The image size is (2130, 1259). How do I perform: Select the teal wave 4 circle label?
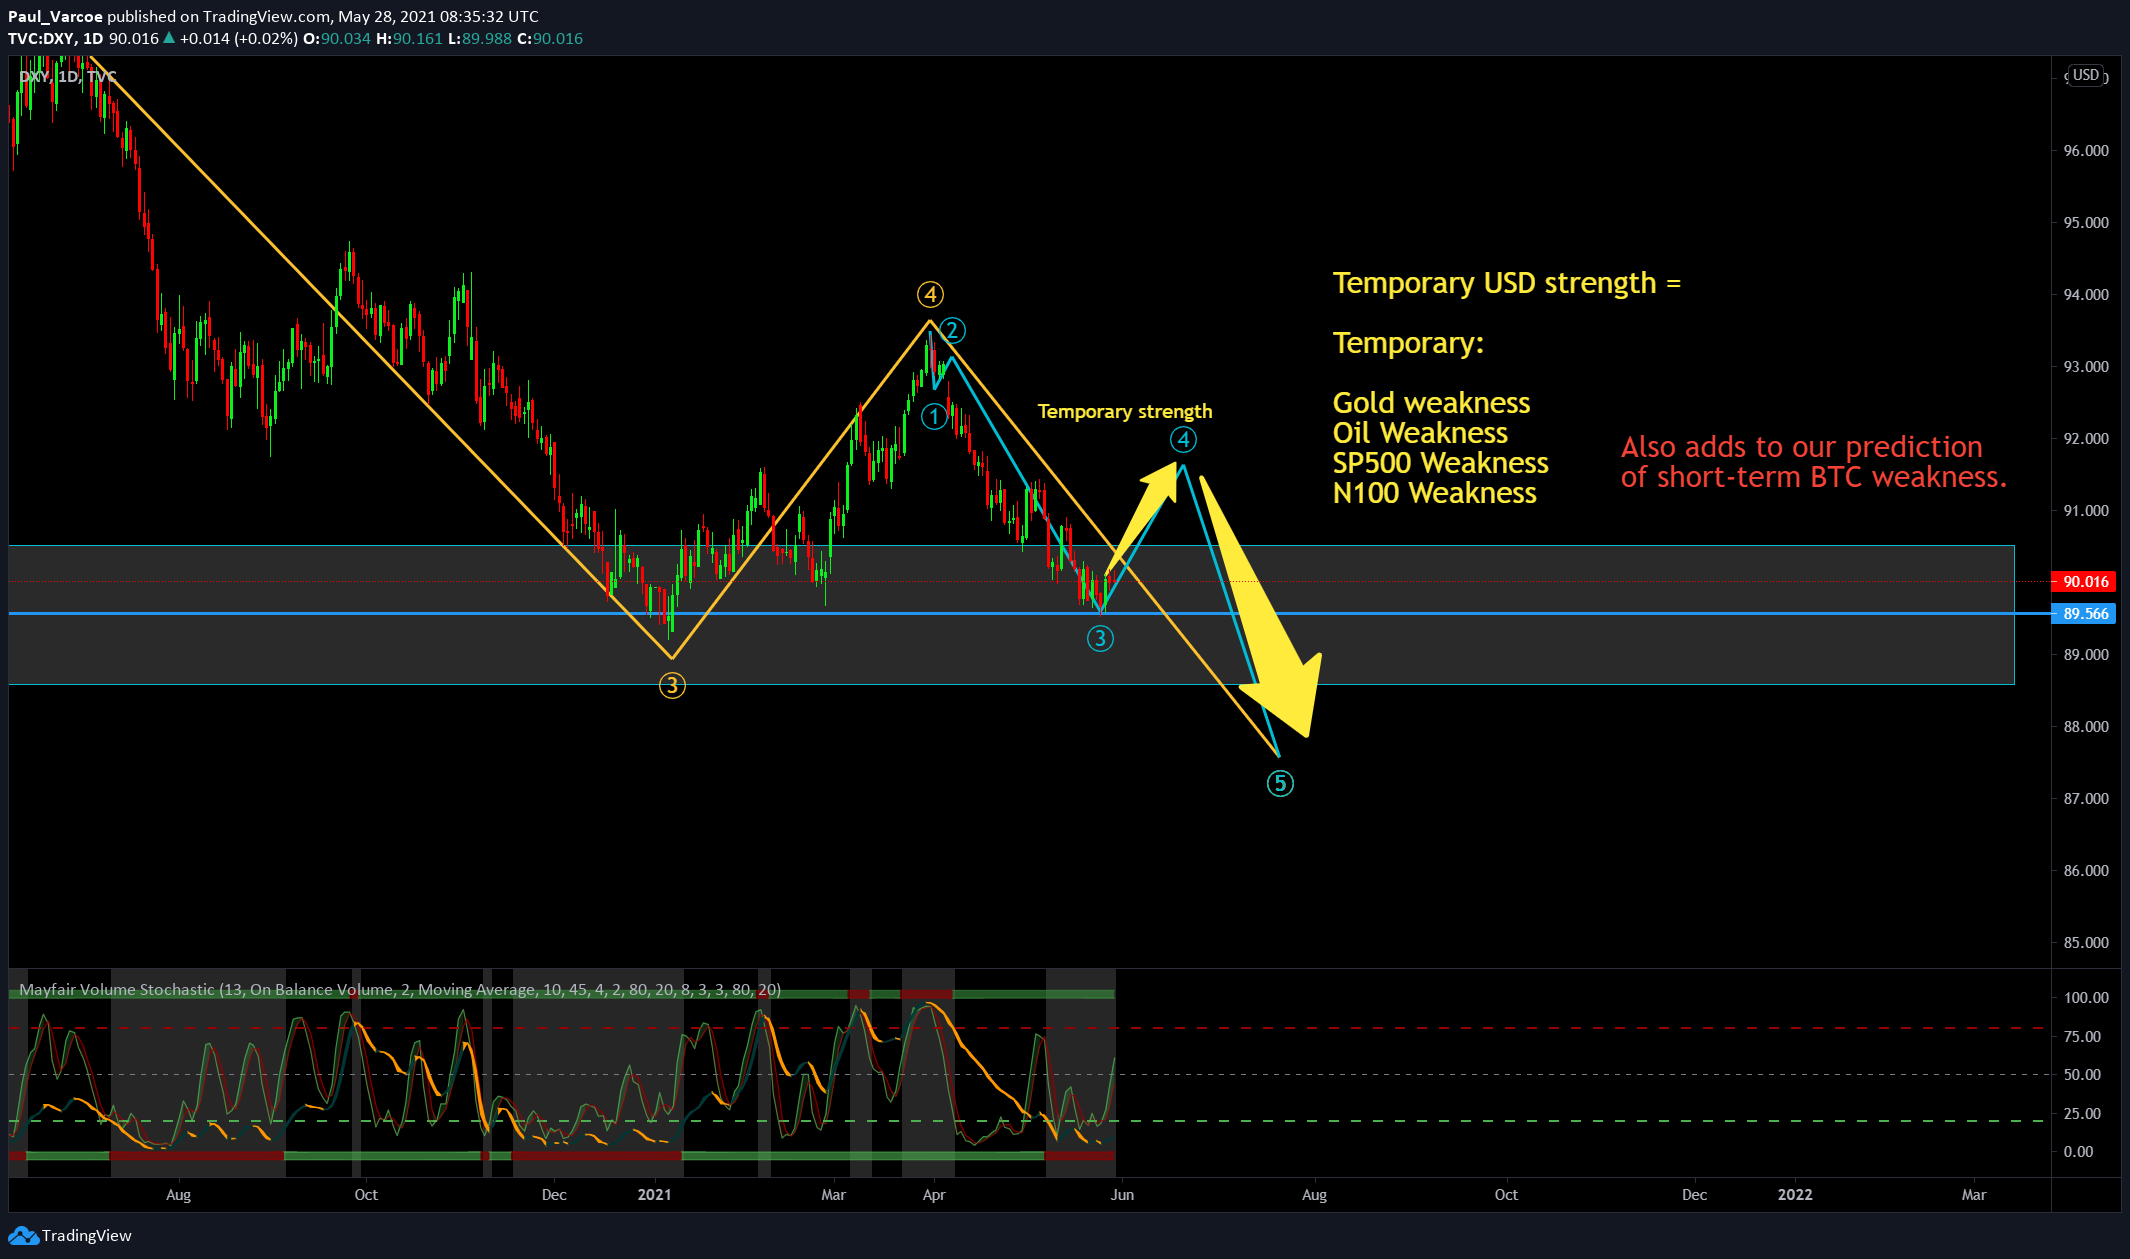point(1183,439)
